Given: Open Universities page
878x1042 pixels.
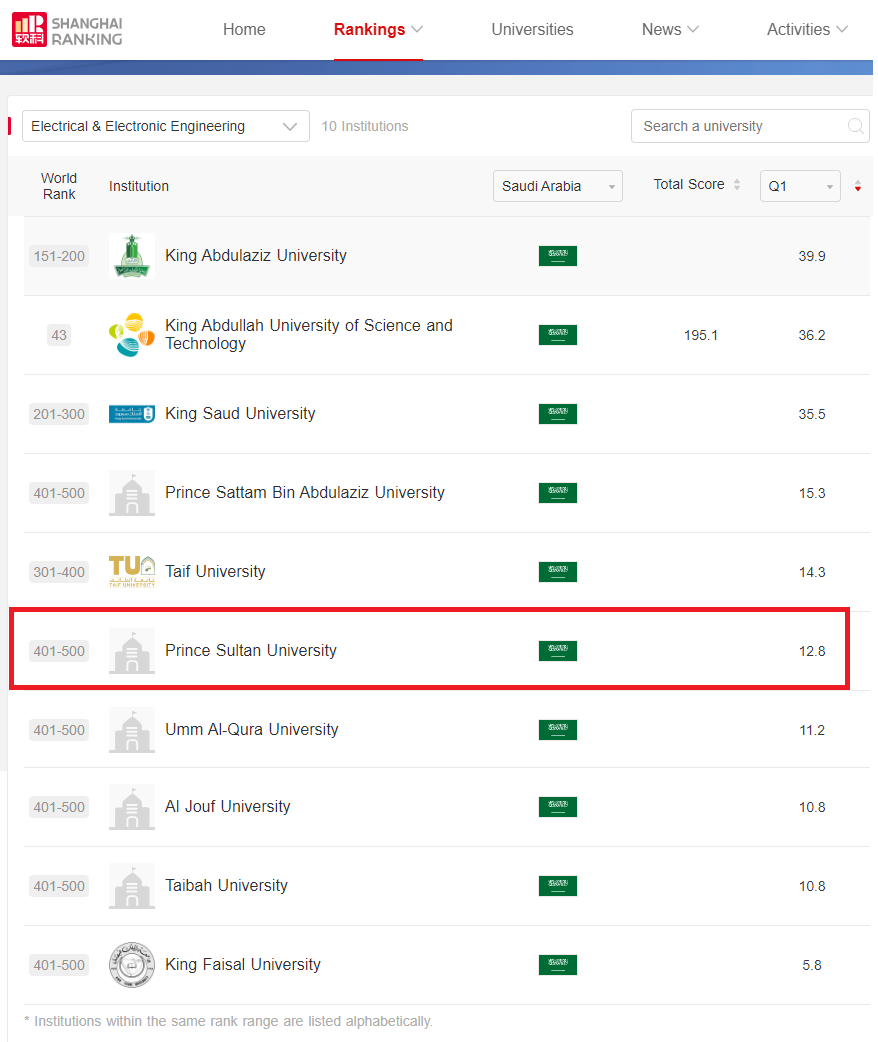Looking at the screenshot, I should click(x=532, y=30).
